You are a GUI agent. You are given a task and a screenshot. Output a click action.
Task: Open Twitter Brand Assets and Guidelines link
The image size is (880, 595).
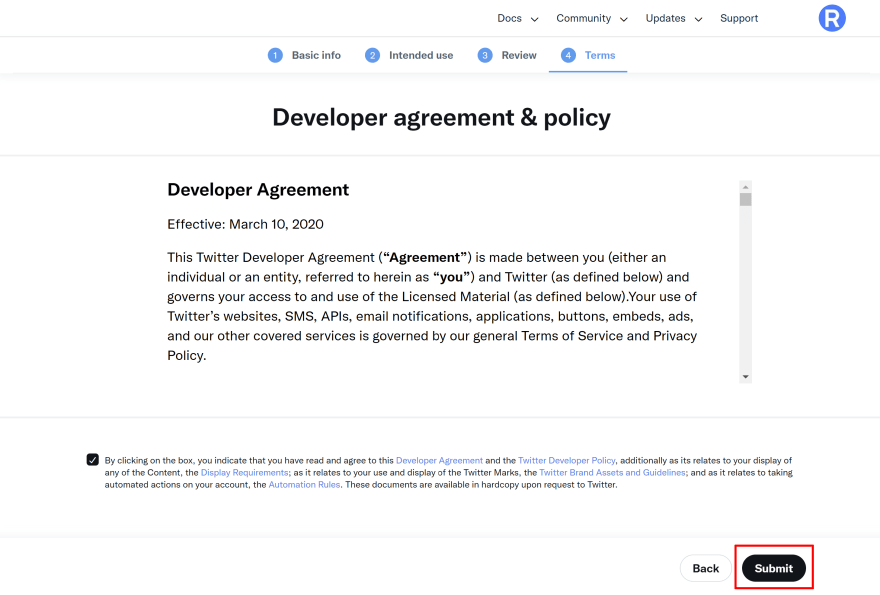coord(612,473)
